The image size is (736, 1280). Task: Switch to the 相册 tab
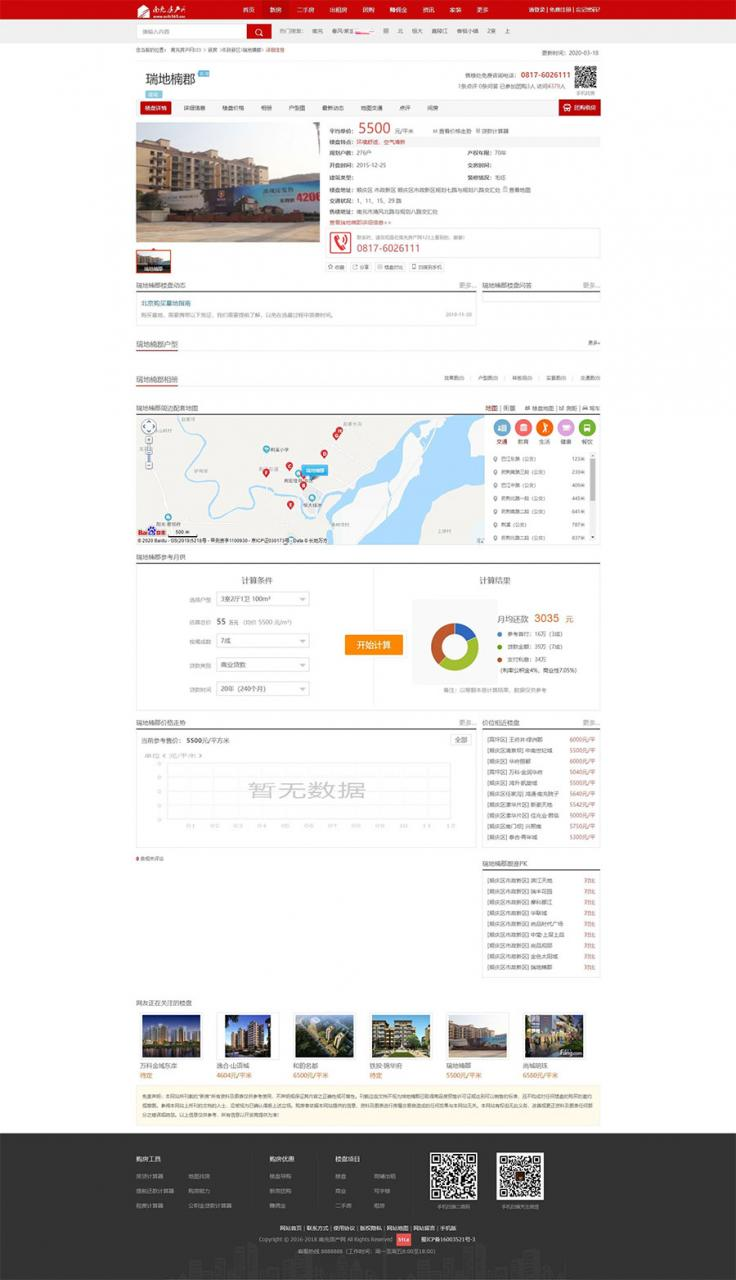click(266, 108)
